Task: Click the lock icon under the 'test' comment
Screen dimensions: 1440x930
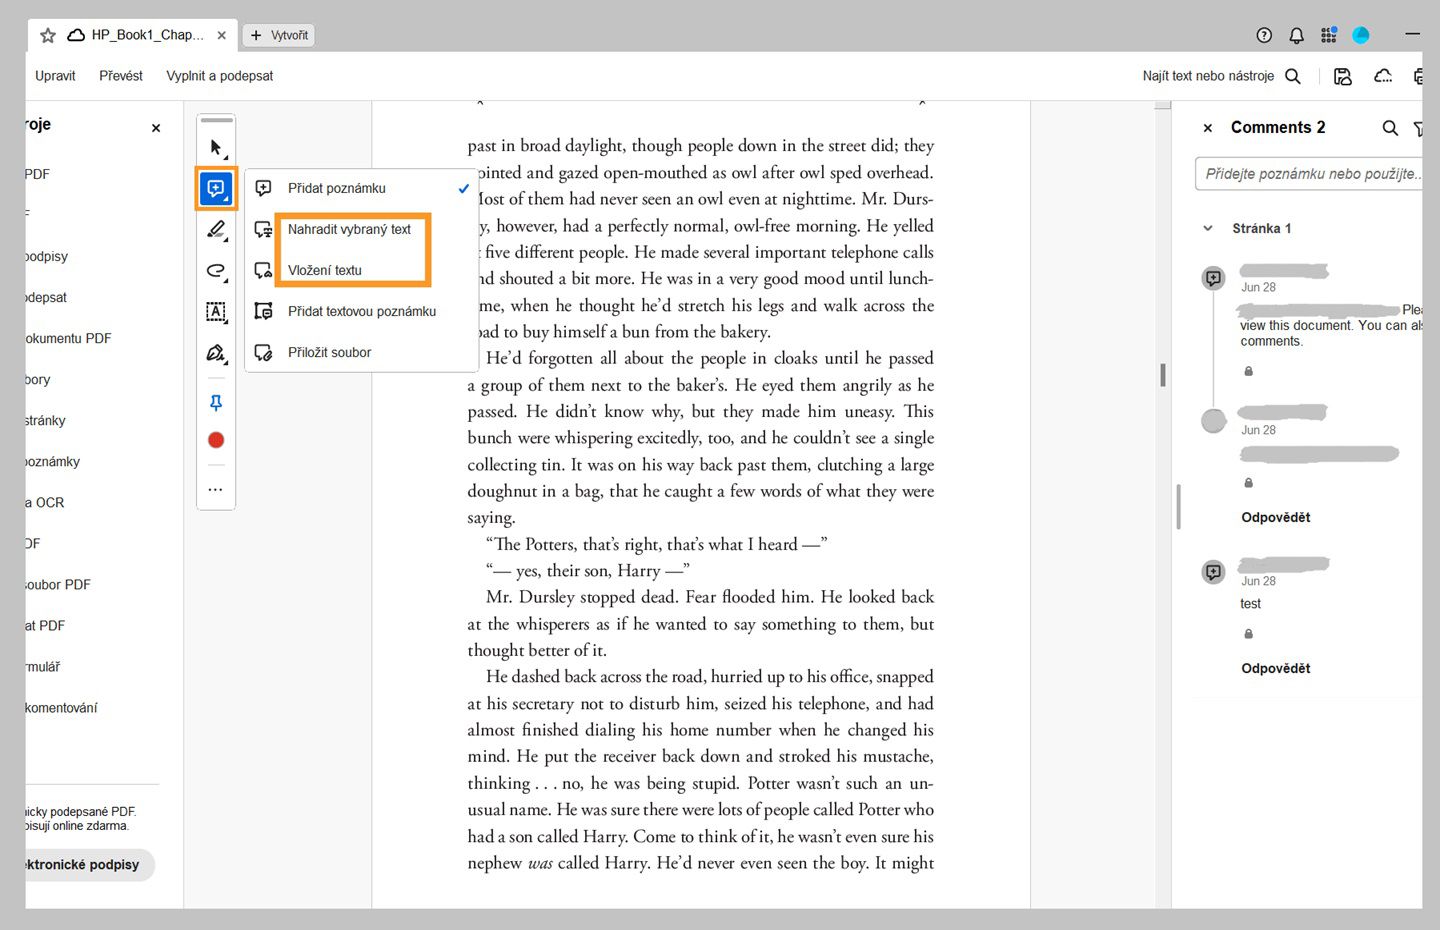Action: click(x=1248, y=634)
